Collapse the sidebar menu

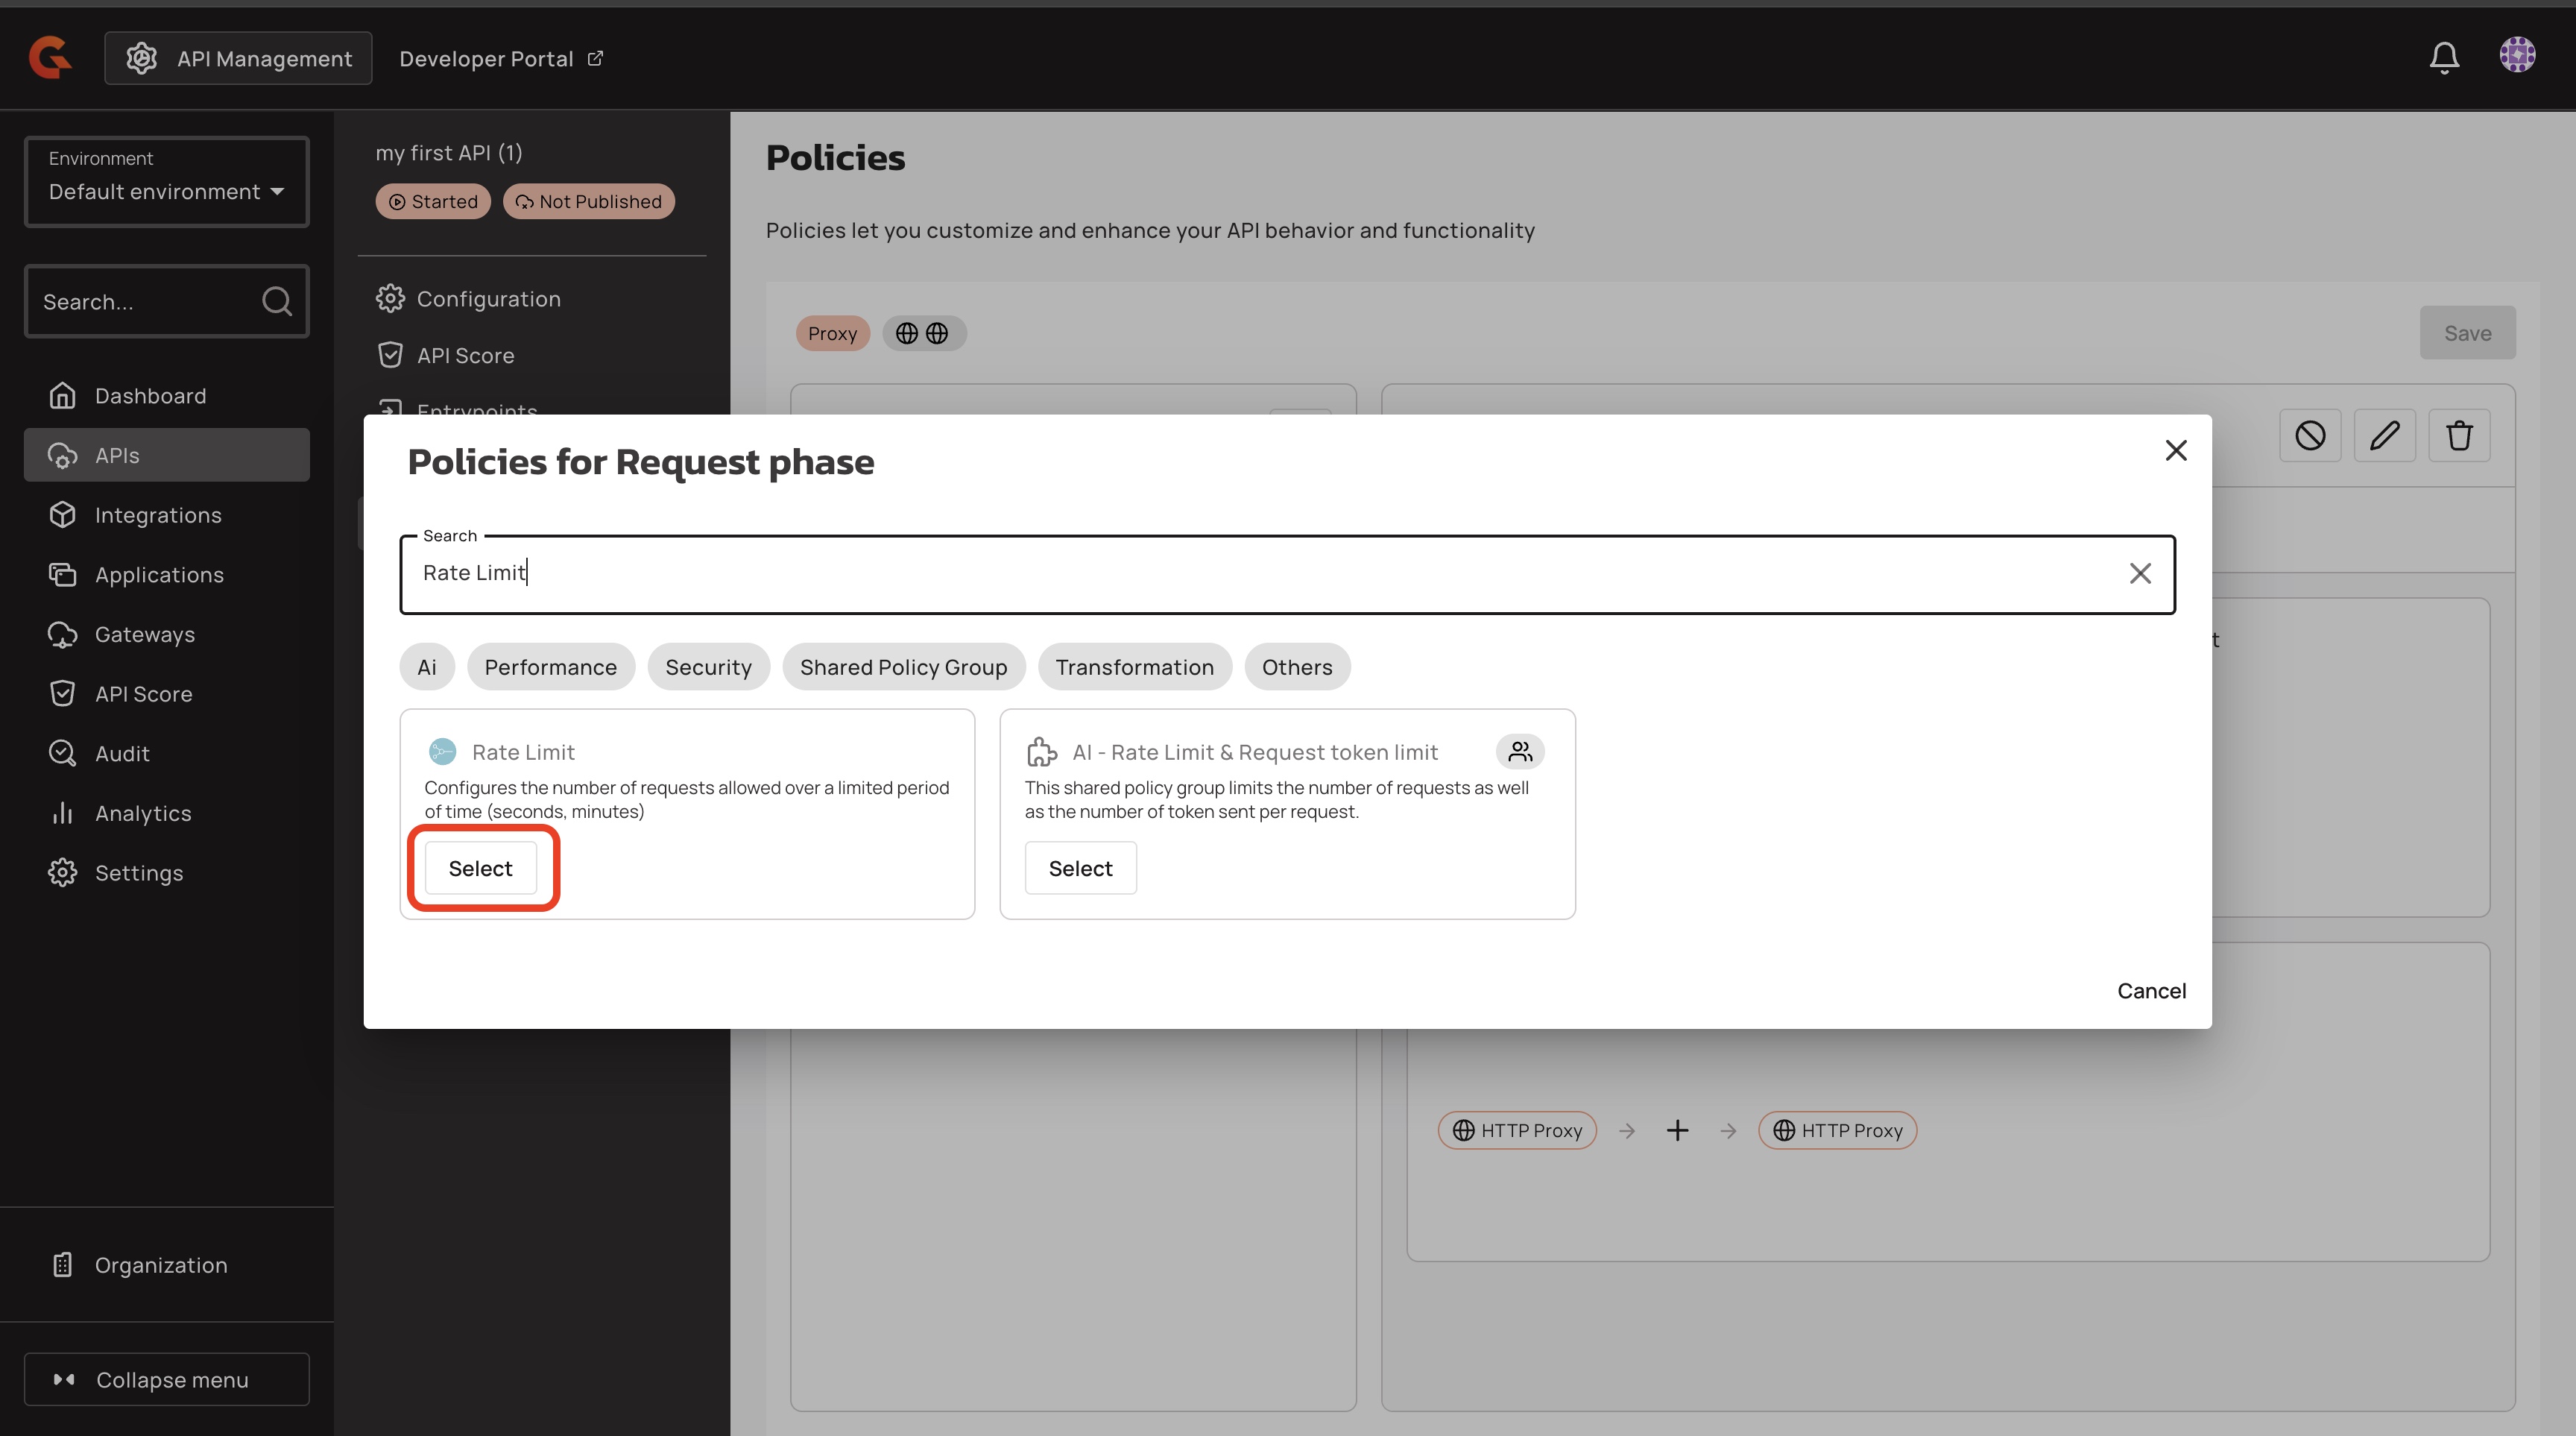[166, 1379]
